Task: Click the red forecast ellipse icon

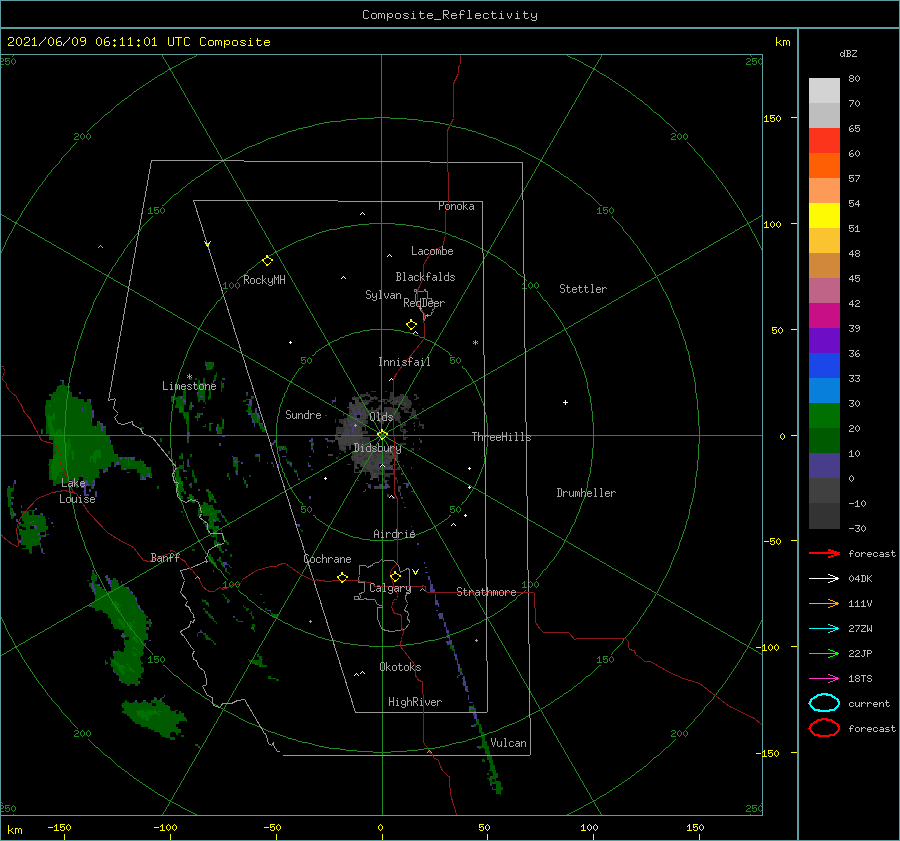Action: pyautogui.click(x=824, y=728)
